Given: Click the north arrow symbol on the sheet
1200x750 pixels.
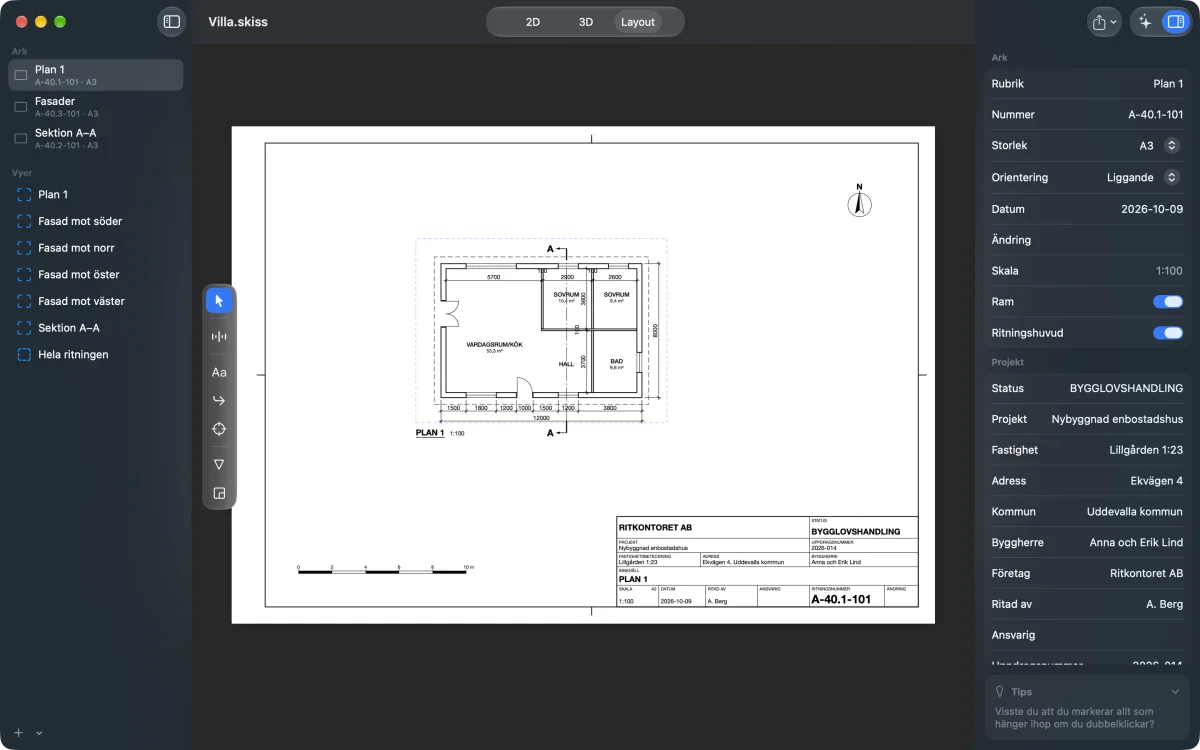Looking at the screenshot, I should (x=859, y=201).
